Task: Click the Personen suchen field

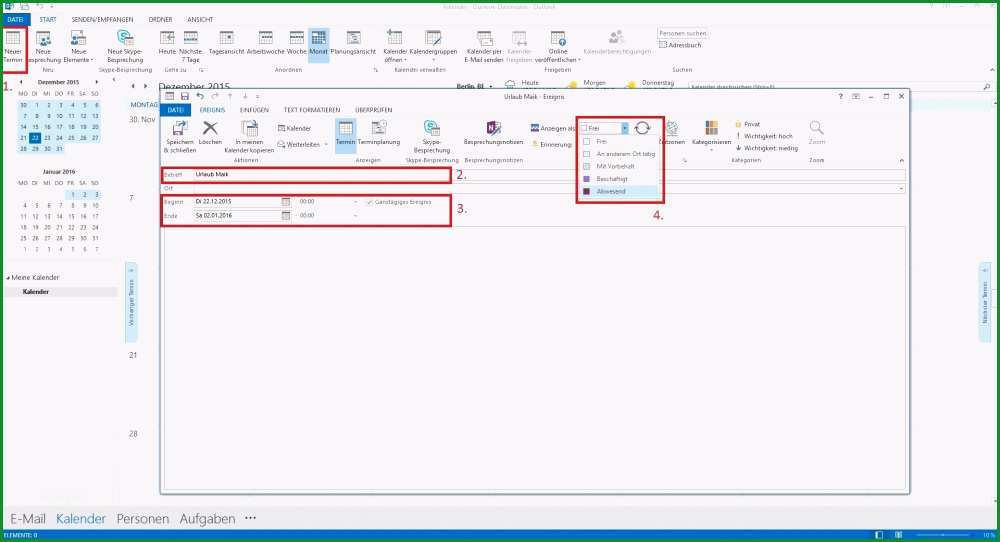Action: (x=682, y=33)
